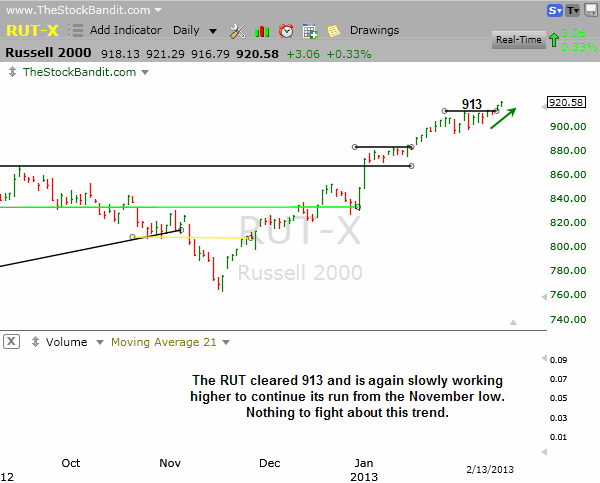Close the Volume pane with X box

[x=11, y=342]
